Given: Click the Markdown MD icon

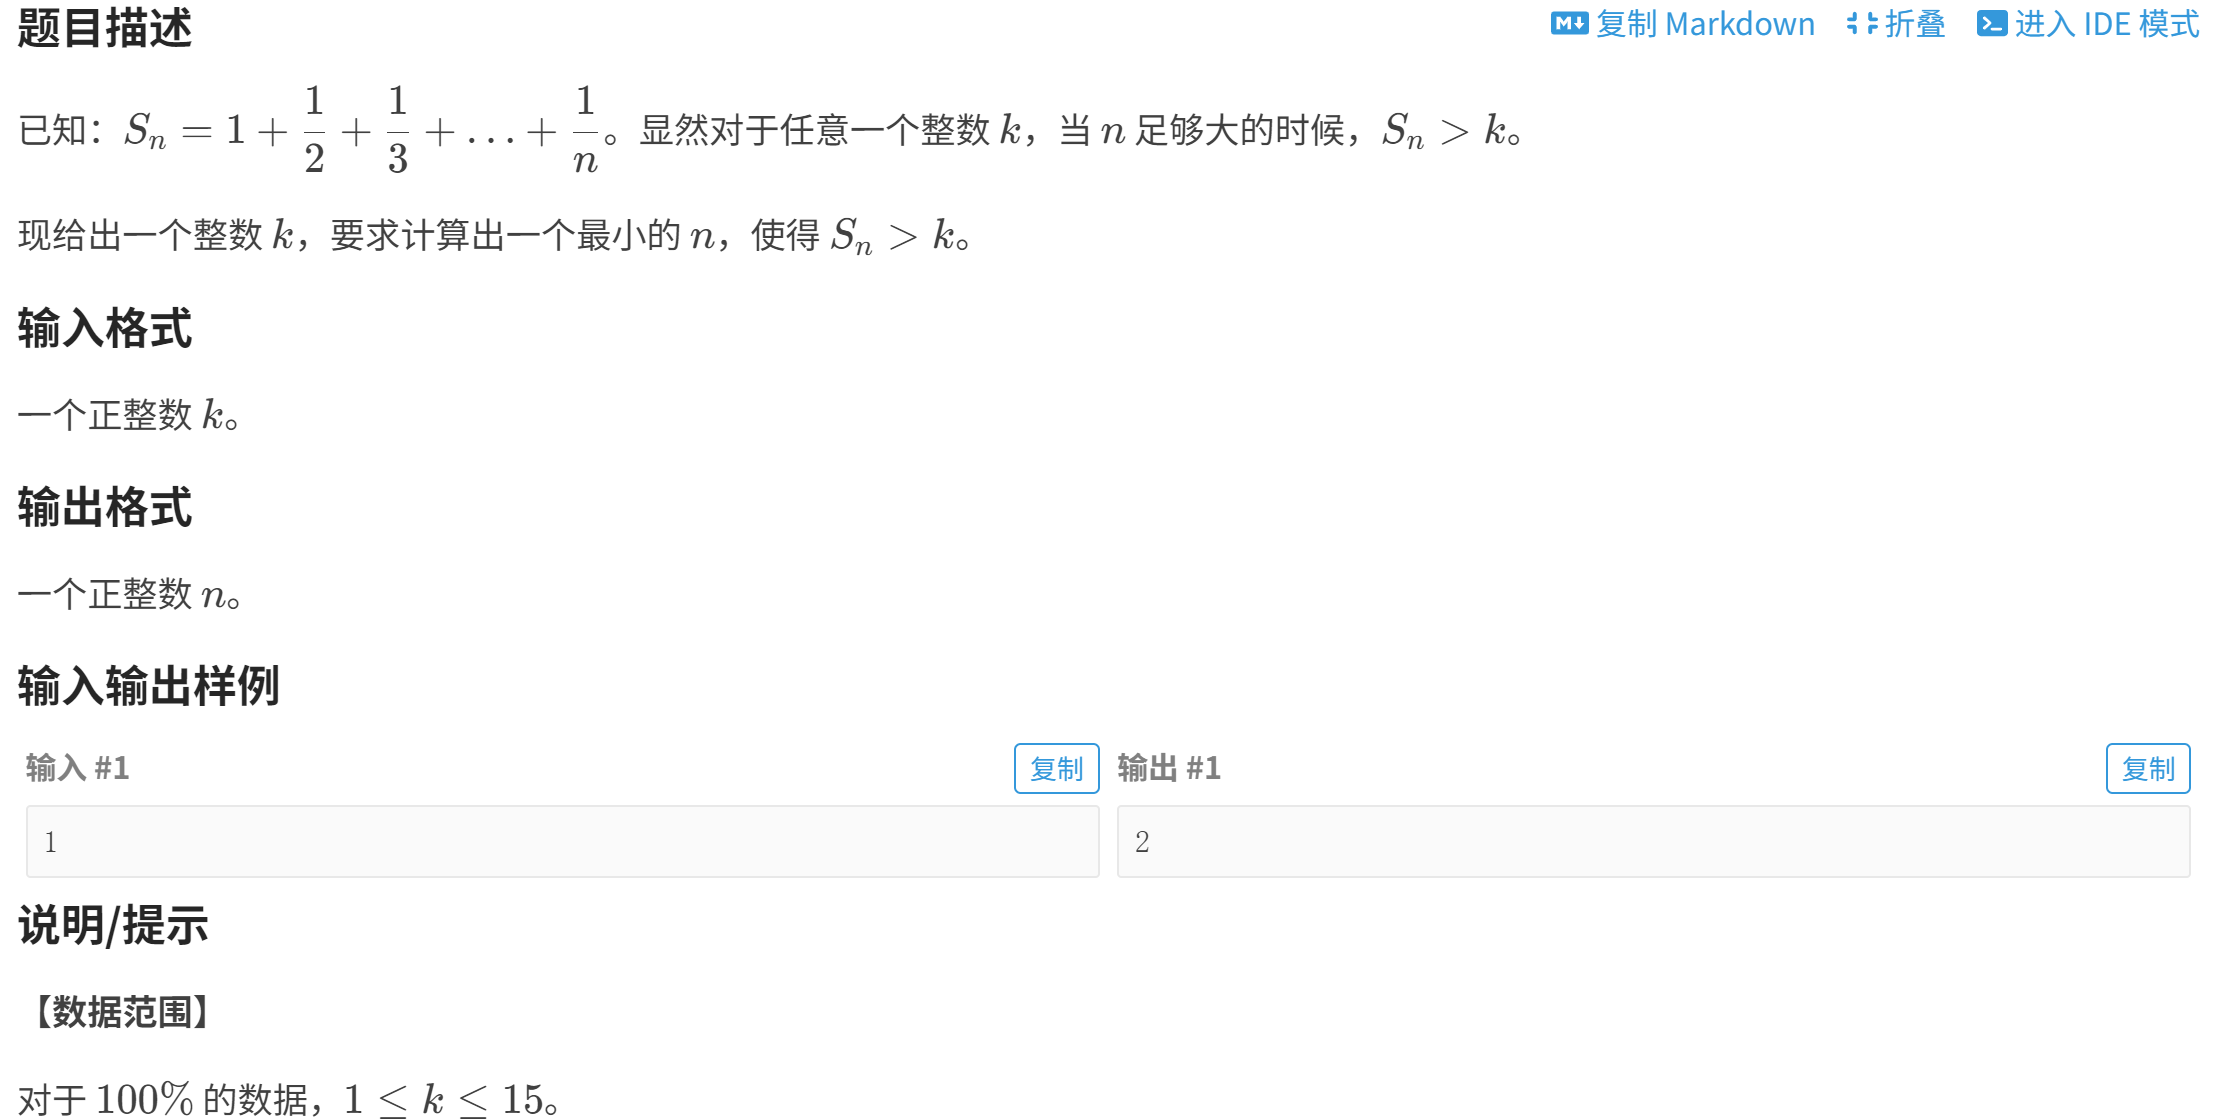Looking at the screenshot, I should coord(1569,23).
